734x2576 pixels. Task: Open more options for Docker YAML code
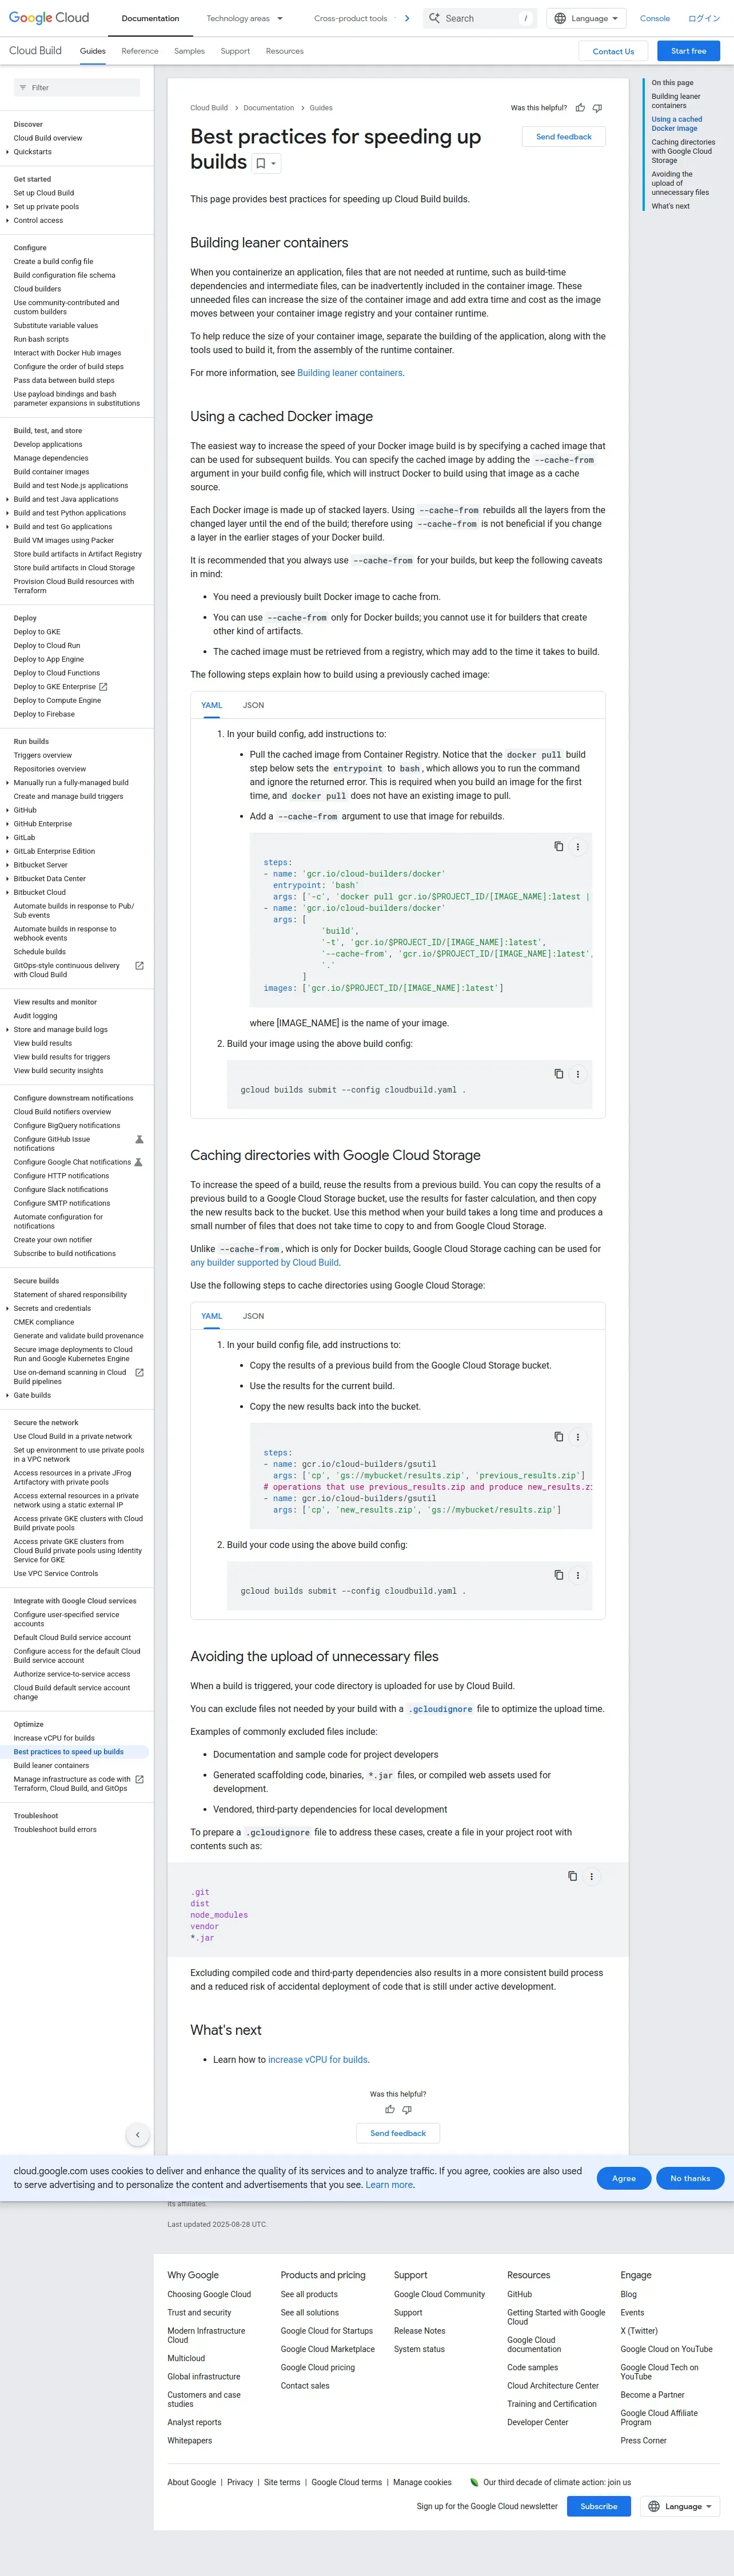577,846
